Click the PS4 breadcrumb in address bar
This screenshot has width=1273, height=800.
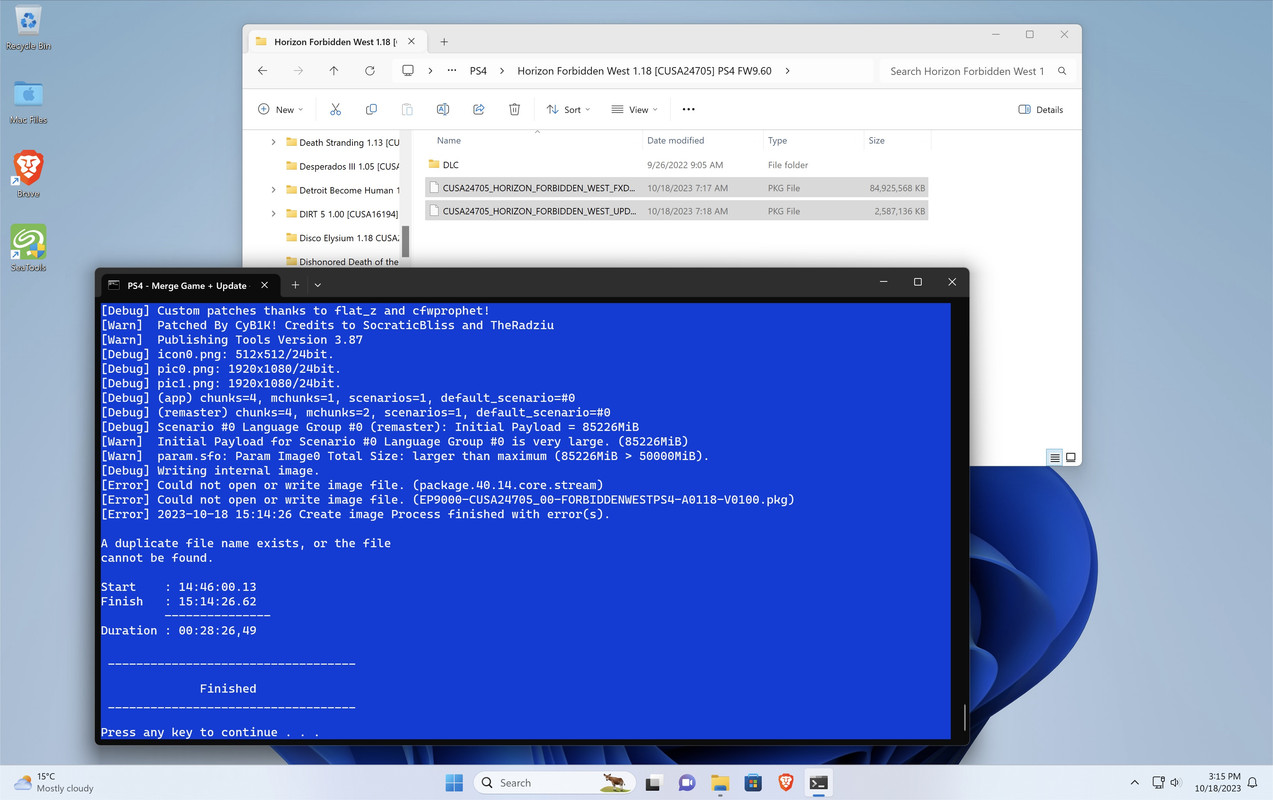point(479,71)
